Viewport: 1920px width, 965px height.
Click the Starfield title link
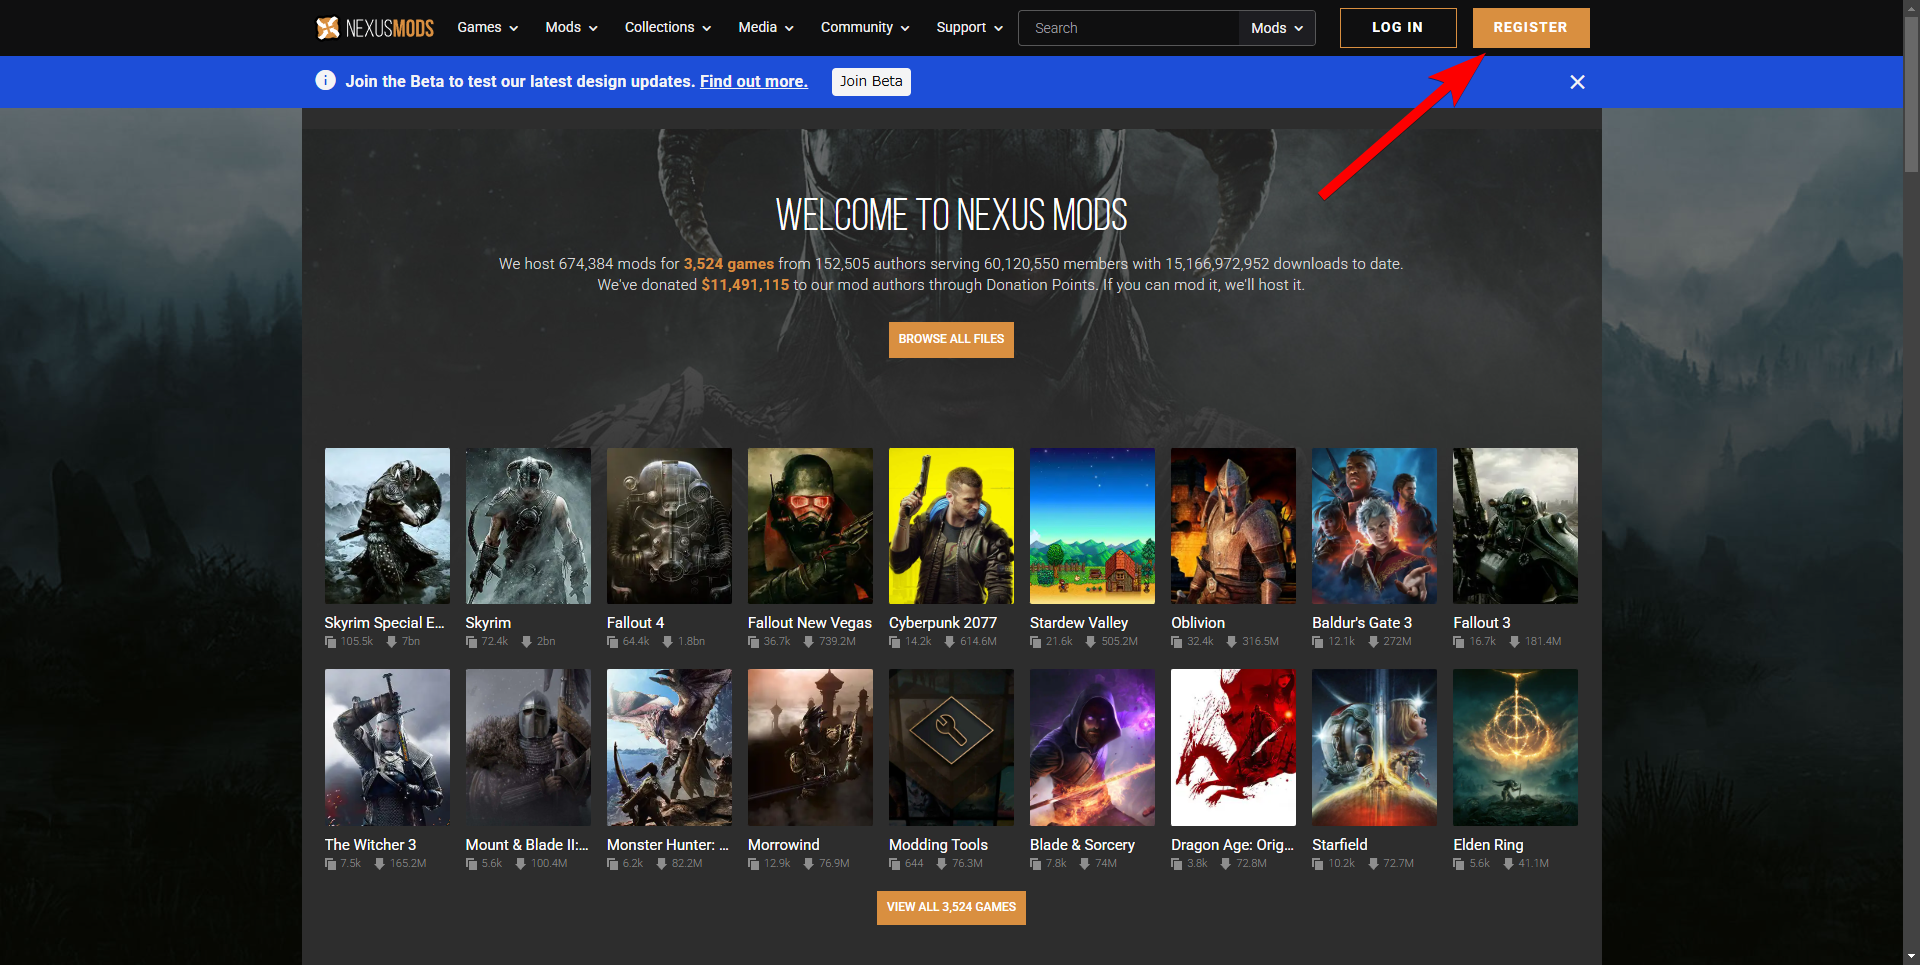[1340, 845]
